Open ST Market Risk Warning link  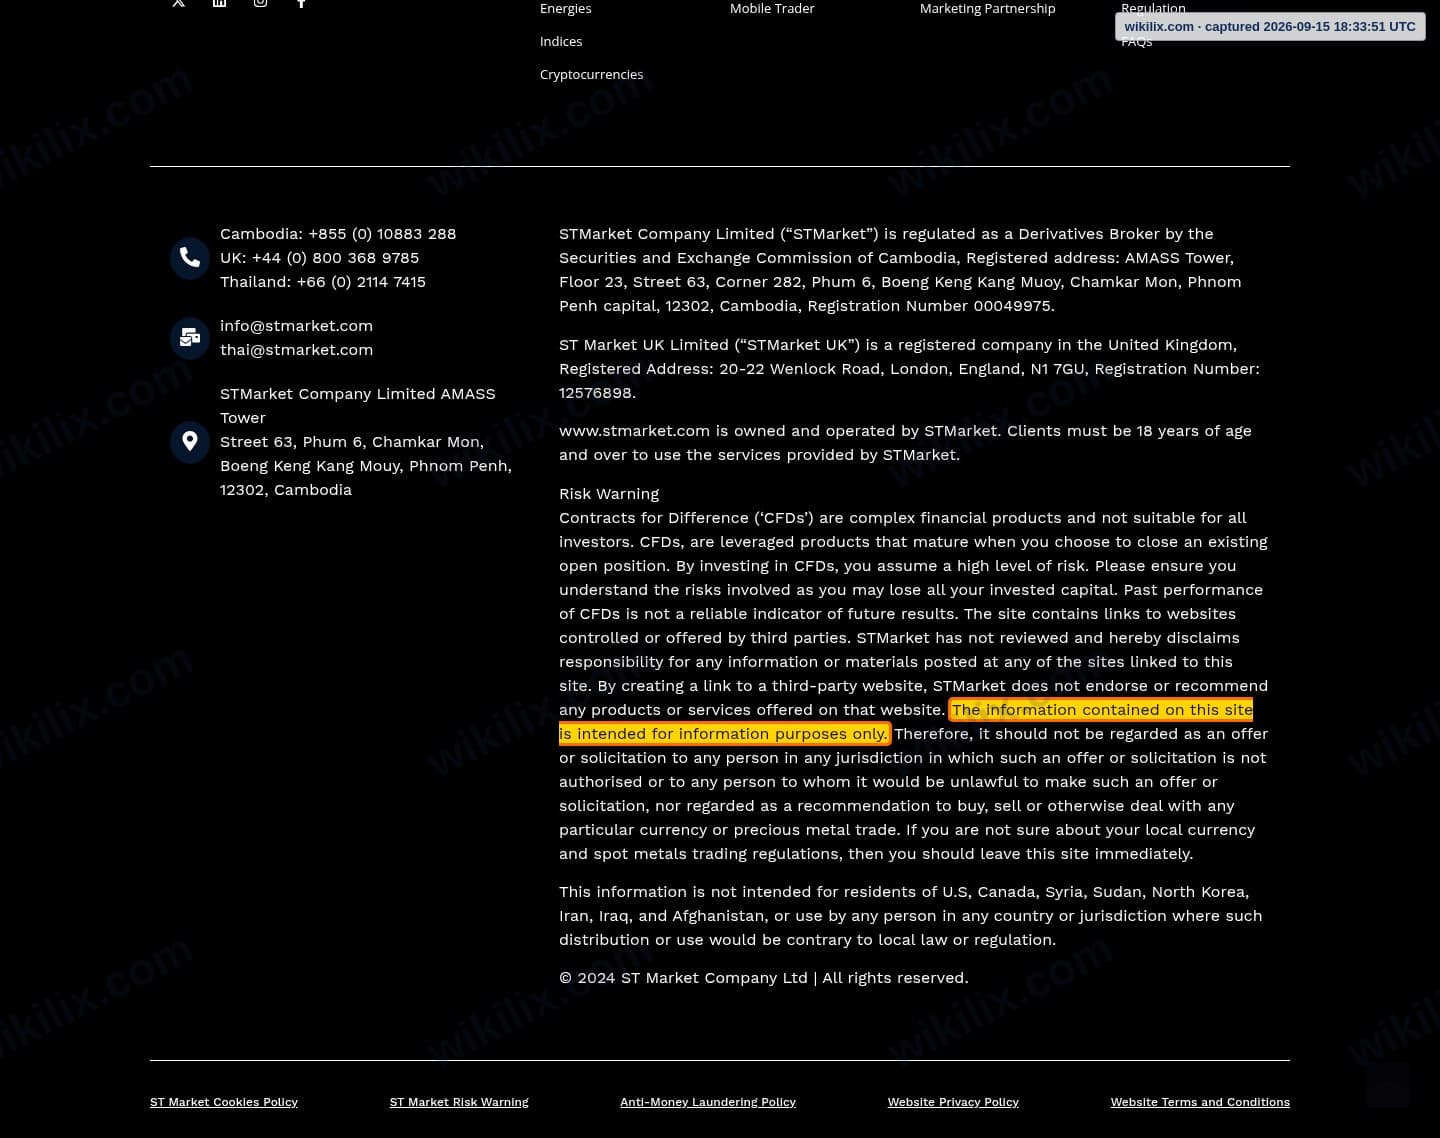tap(459, 1102)
